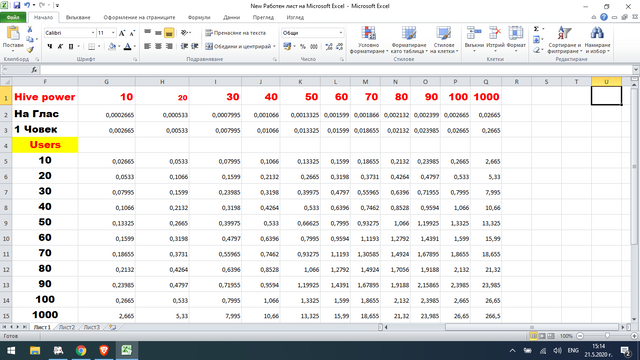The height and width of the screenshot is (360, 640).
Task: Apply percent style (%)
Action: click(x=303, y=47)
